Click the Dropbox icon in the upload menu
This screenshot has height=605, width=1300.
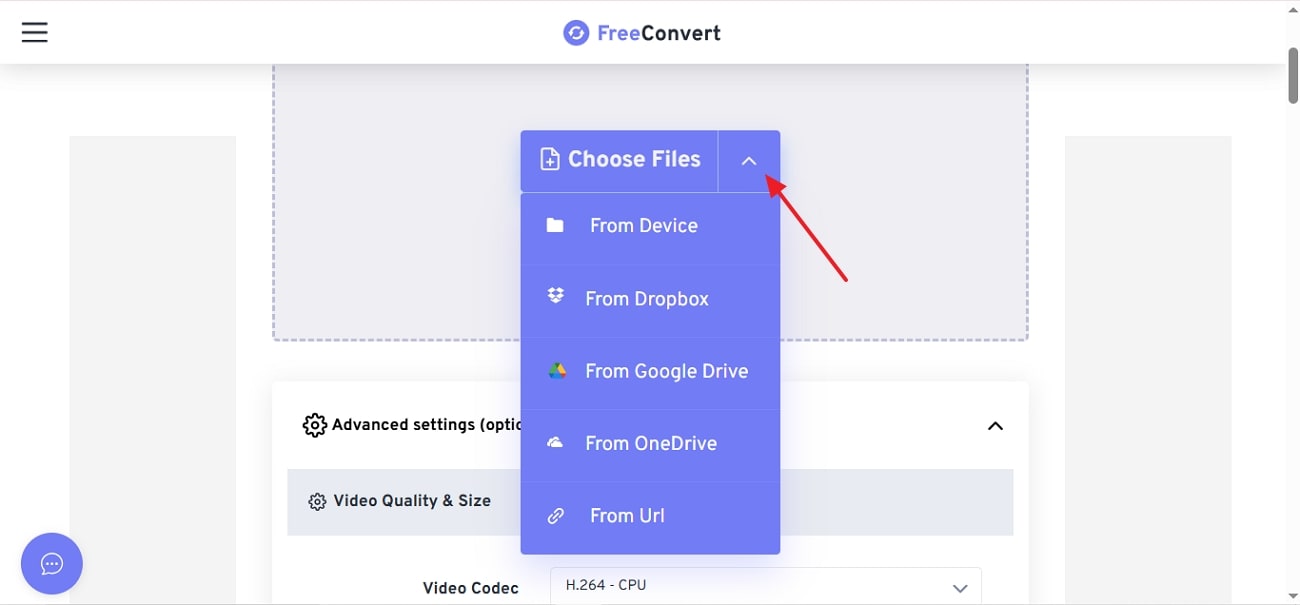click(x=555, y=296)
